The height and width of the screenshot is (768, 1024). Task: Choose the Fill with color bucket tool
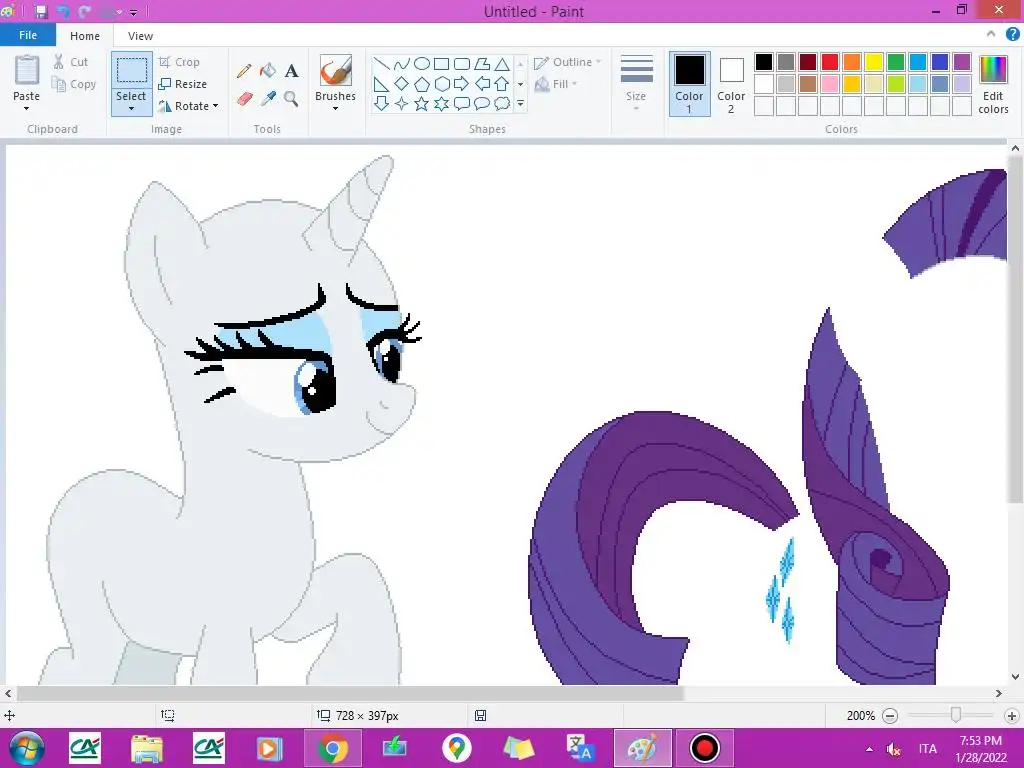pyautogui.click(x=268, y=71)
